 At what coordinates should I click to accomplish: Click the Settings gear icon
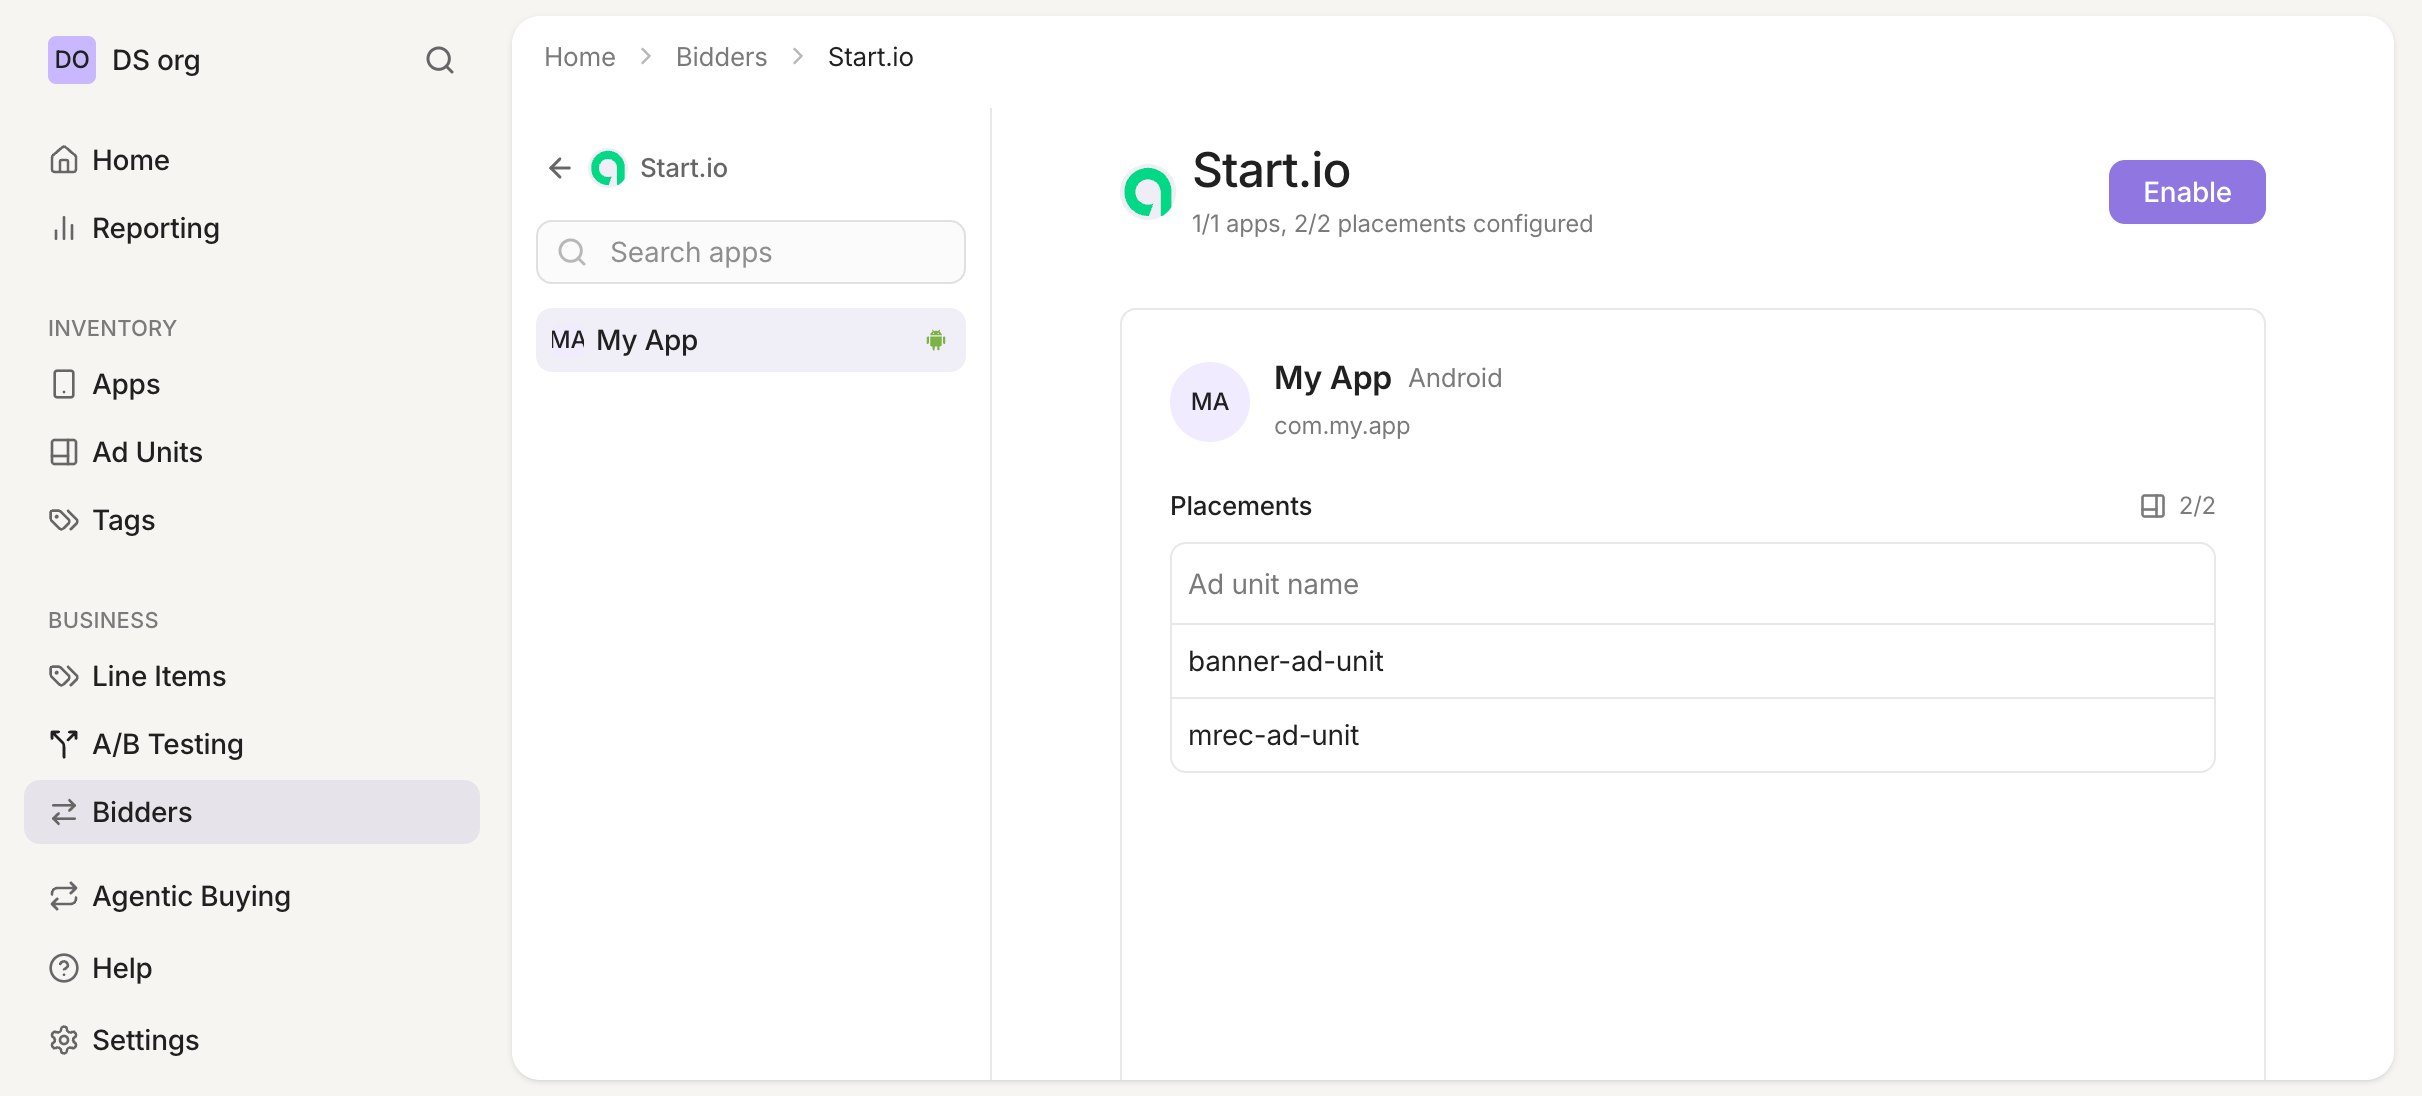[x=64, y=1040]
